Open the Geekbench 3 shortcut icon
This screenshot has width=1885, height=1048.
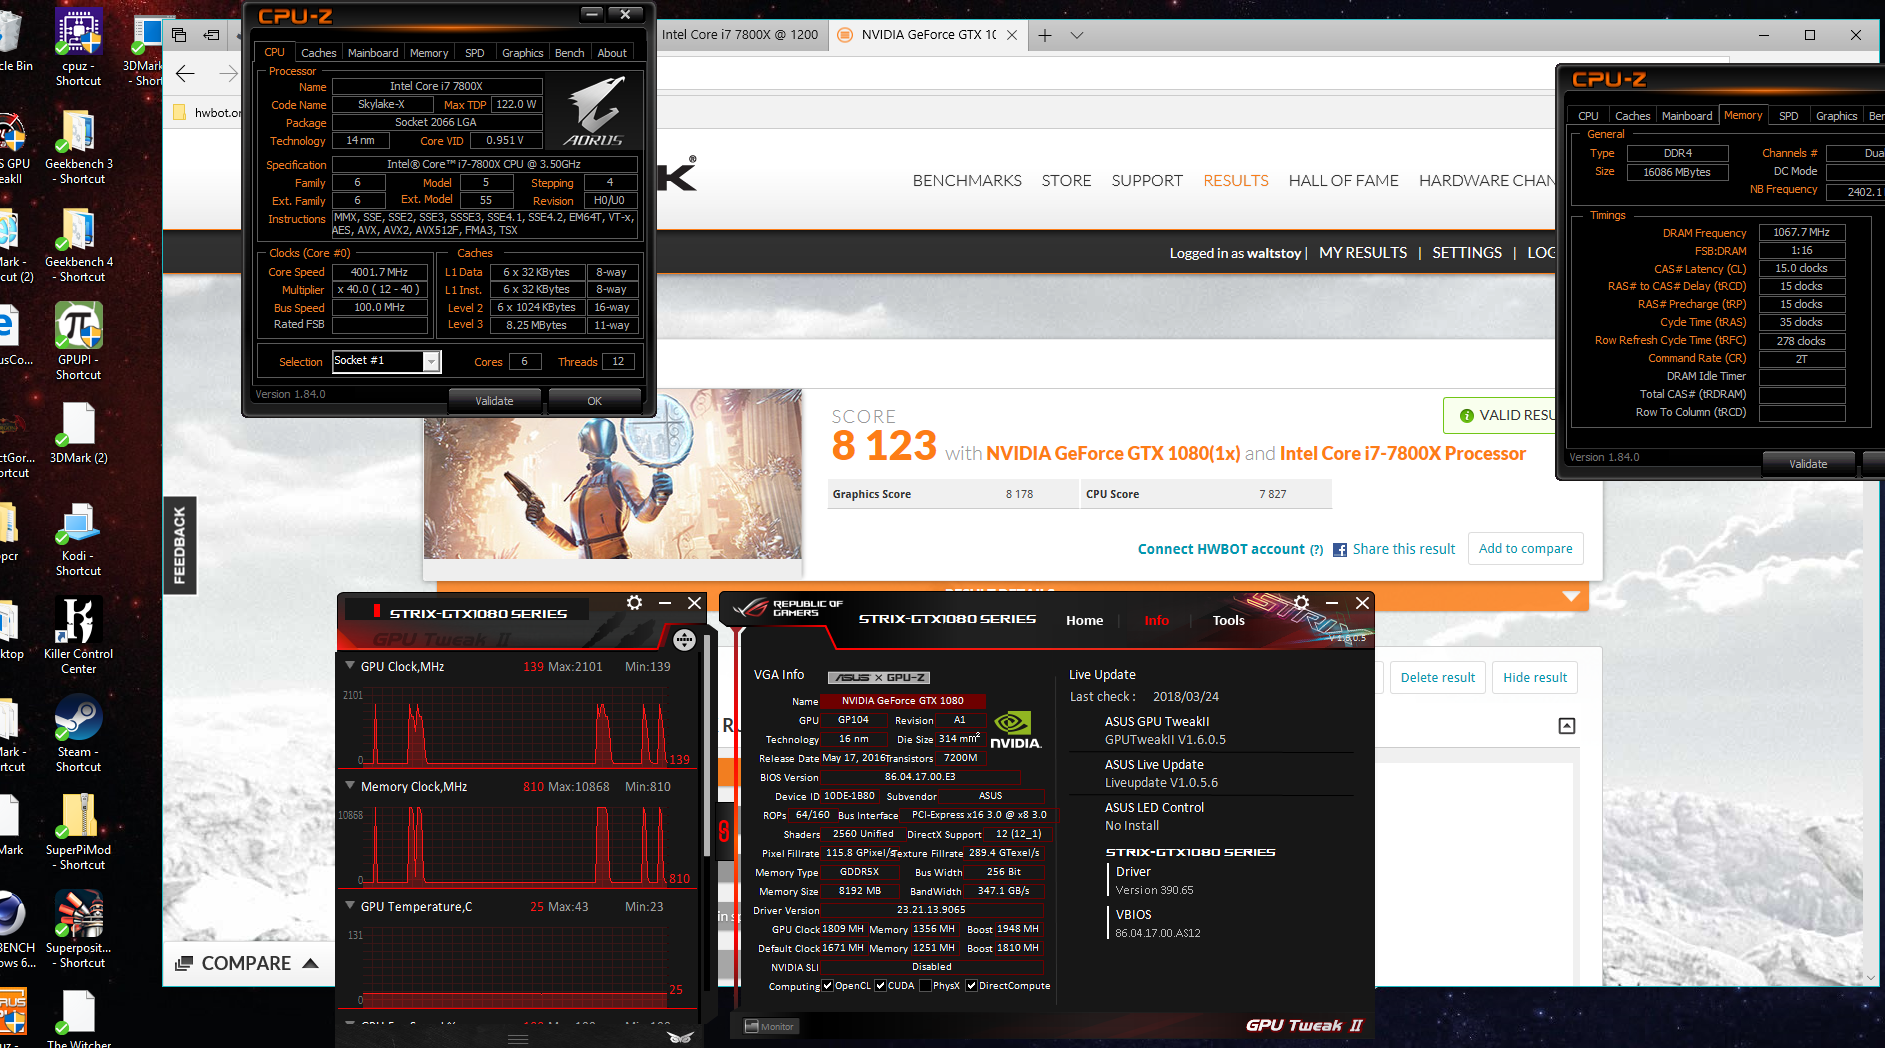point(78,146)
